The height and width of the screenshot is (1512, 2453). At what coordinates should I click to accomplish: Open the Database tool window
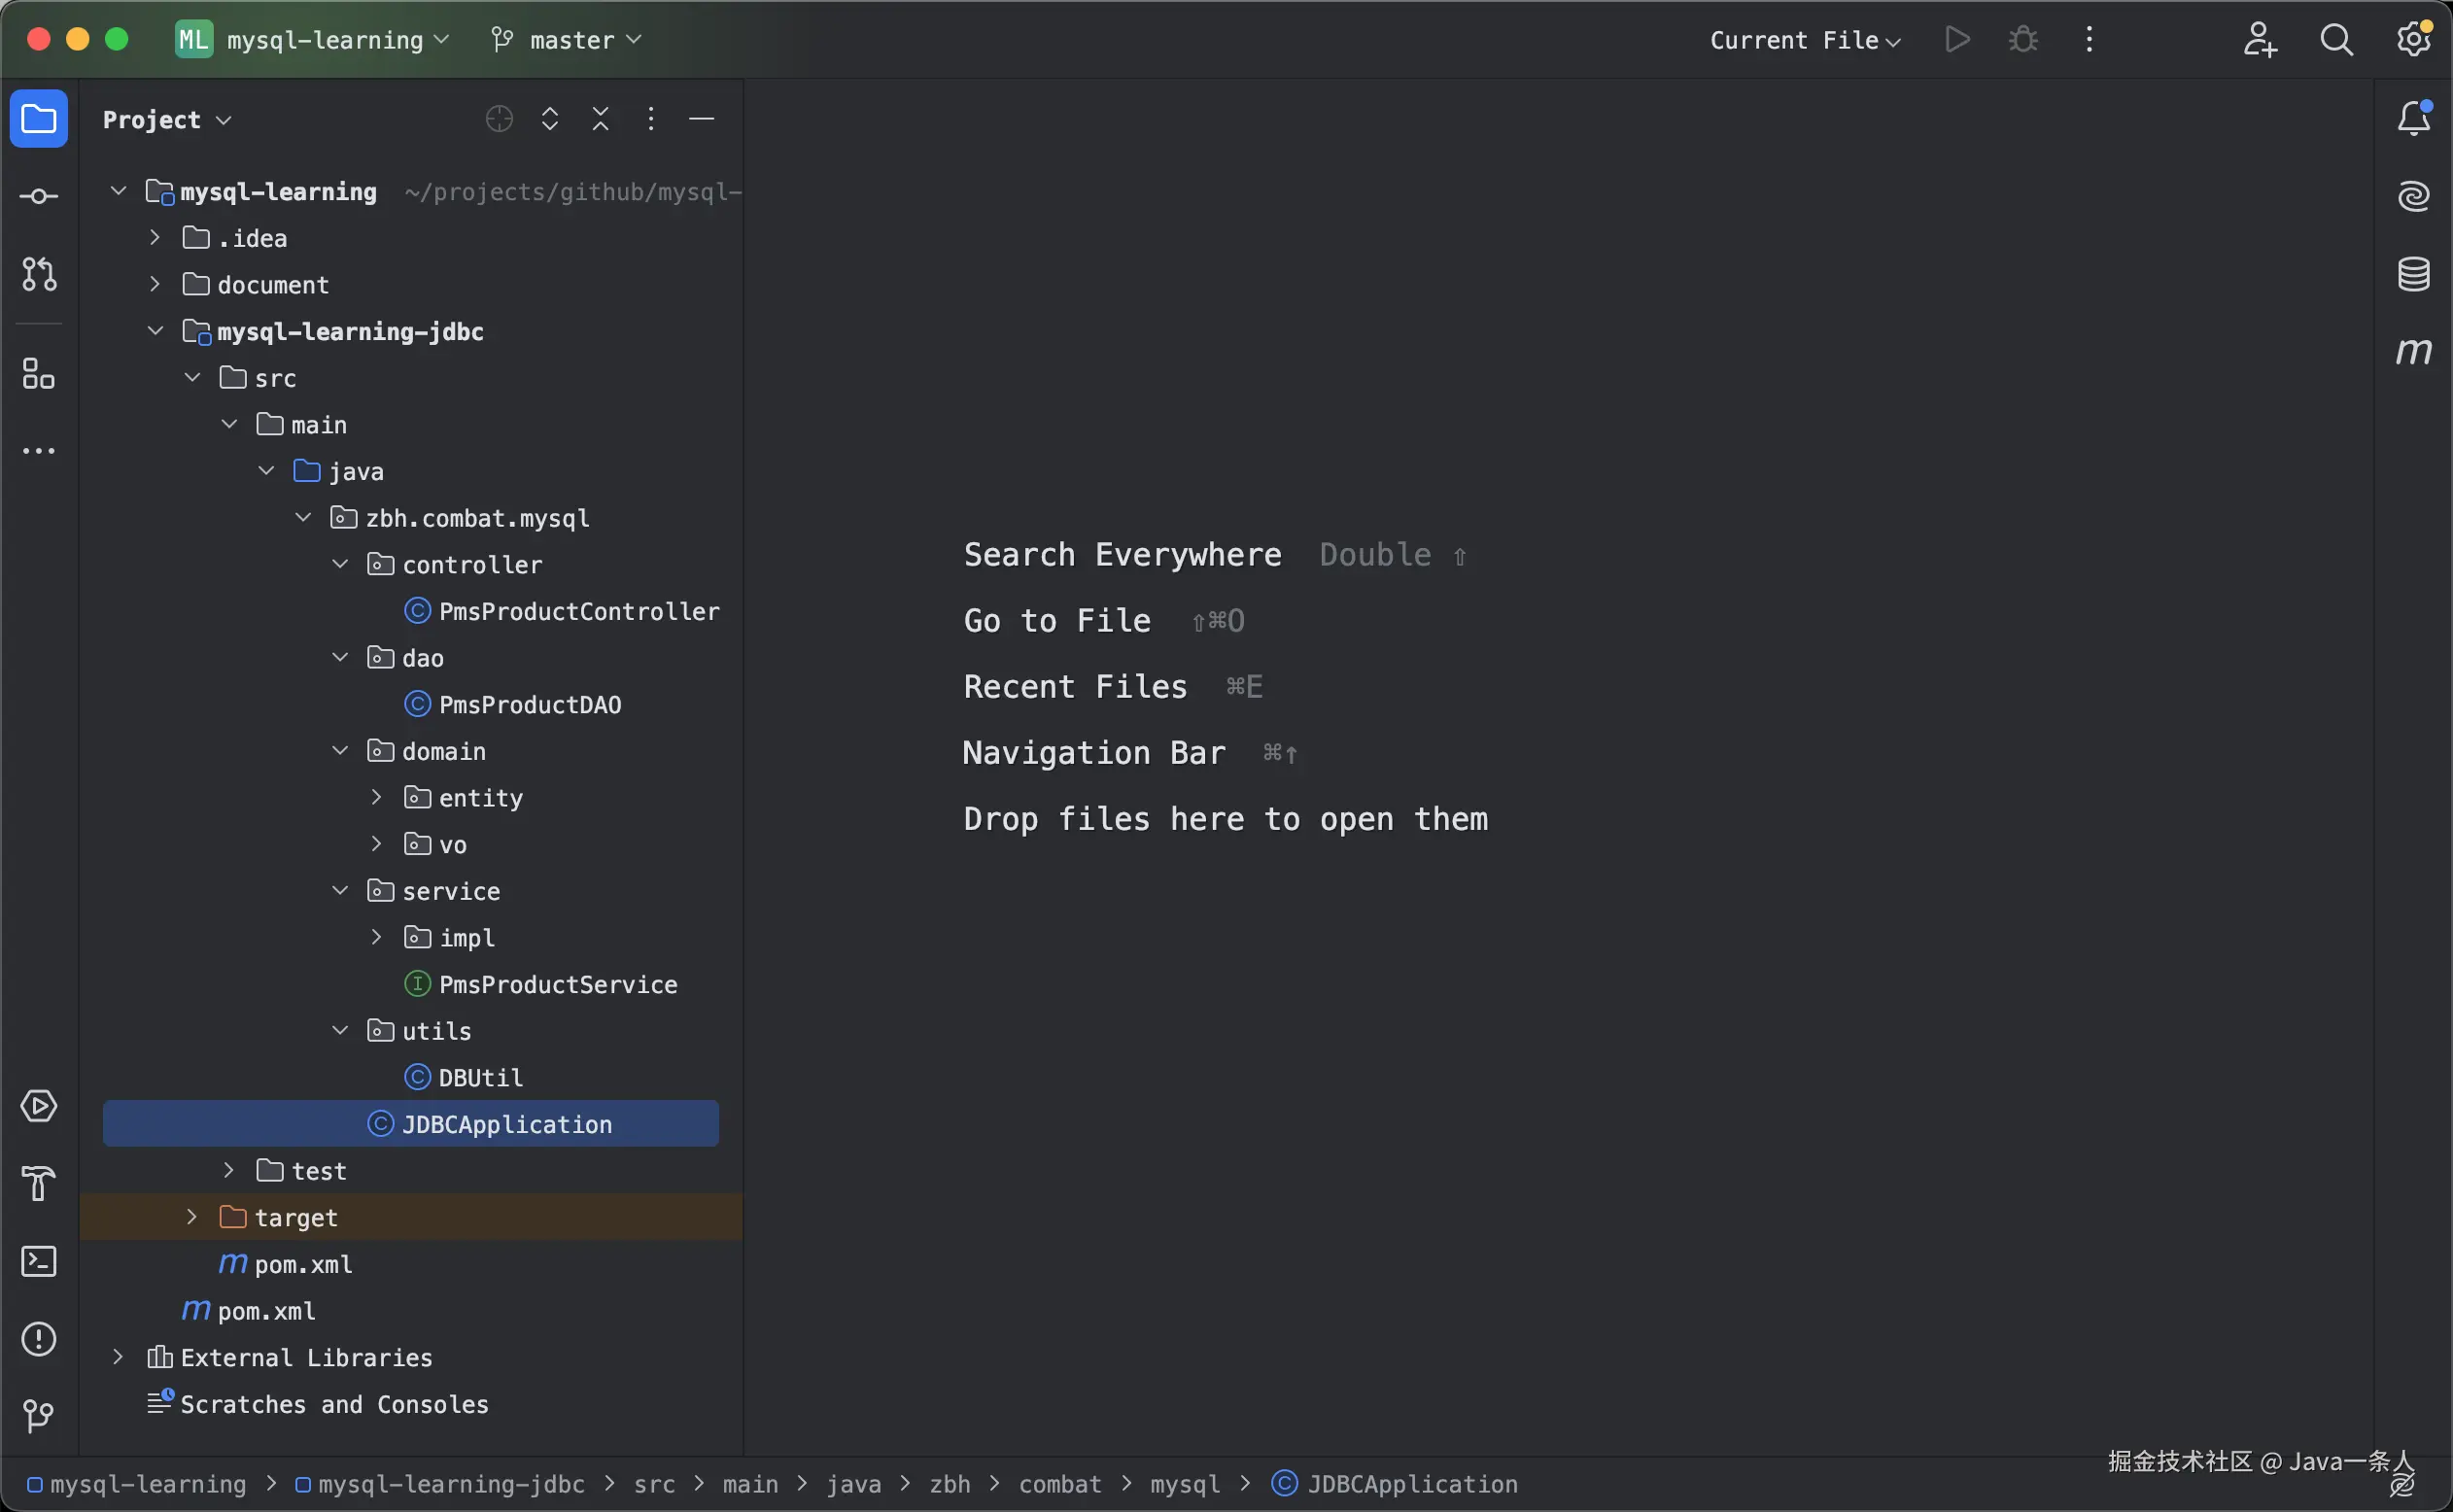[2413, 274]
